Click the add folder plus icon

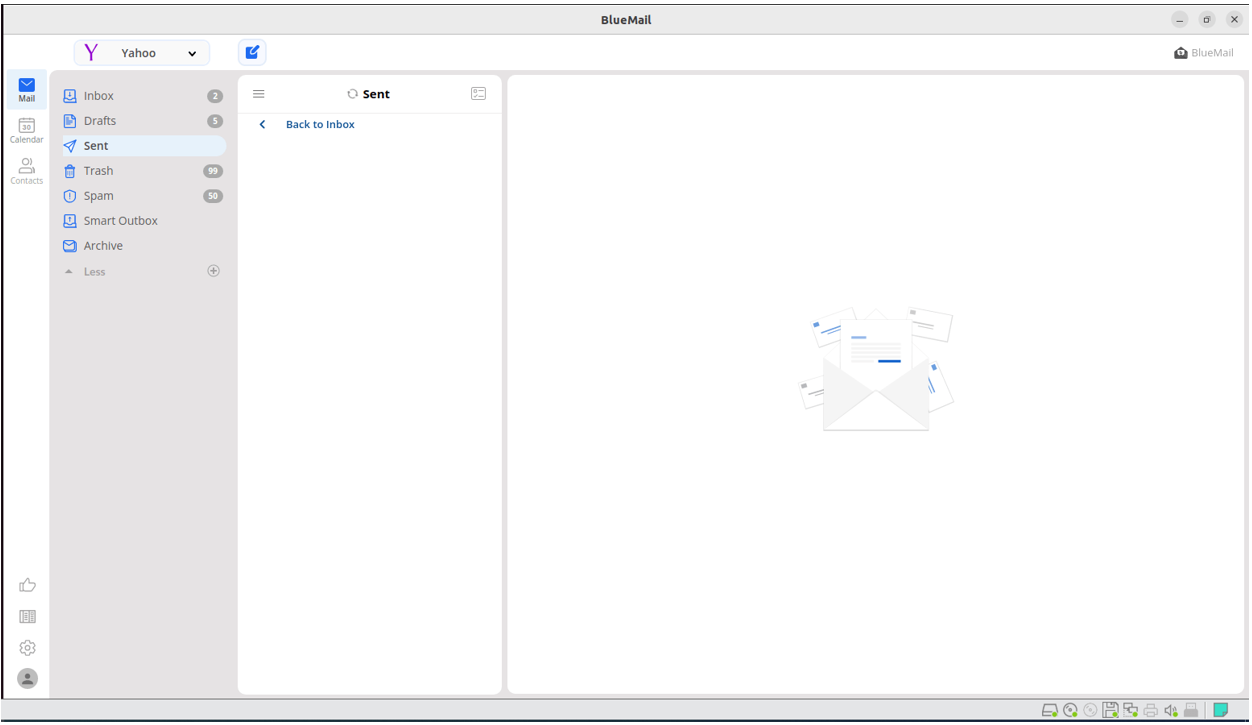(213, 271)
